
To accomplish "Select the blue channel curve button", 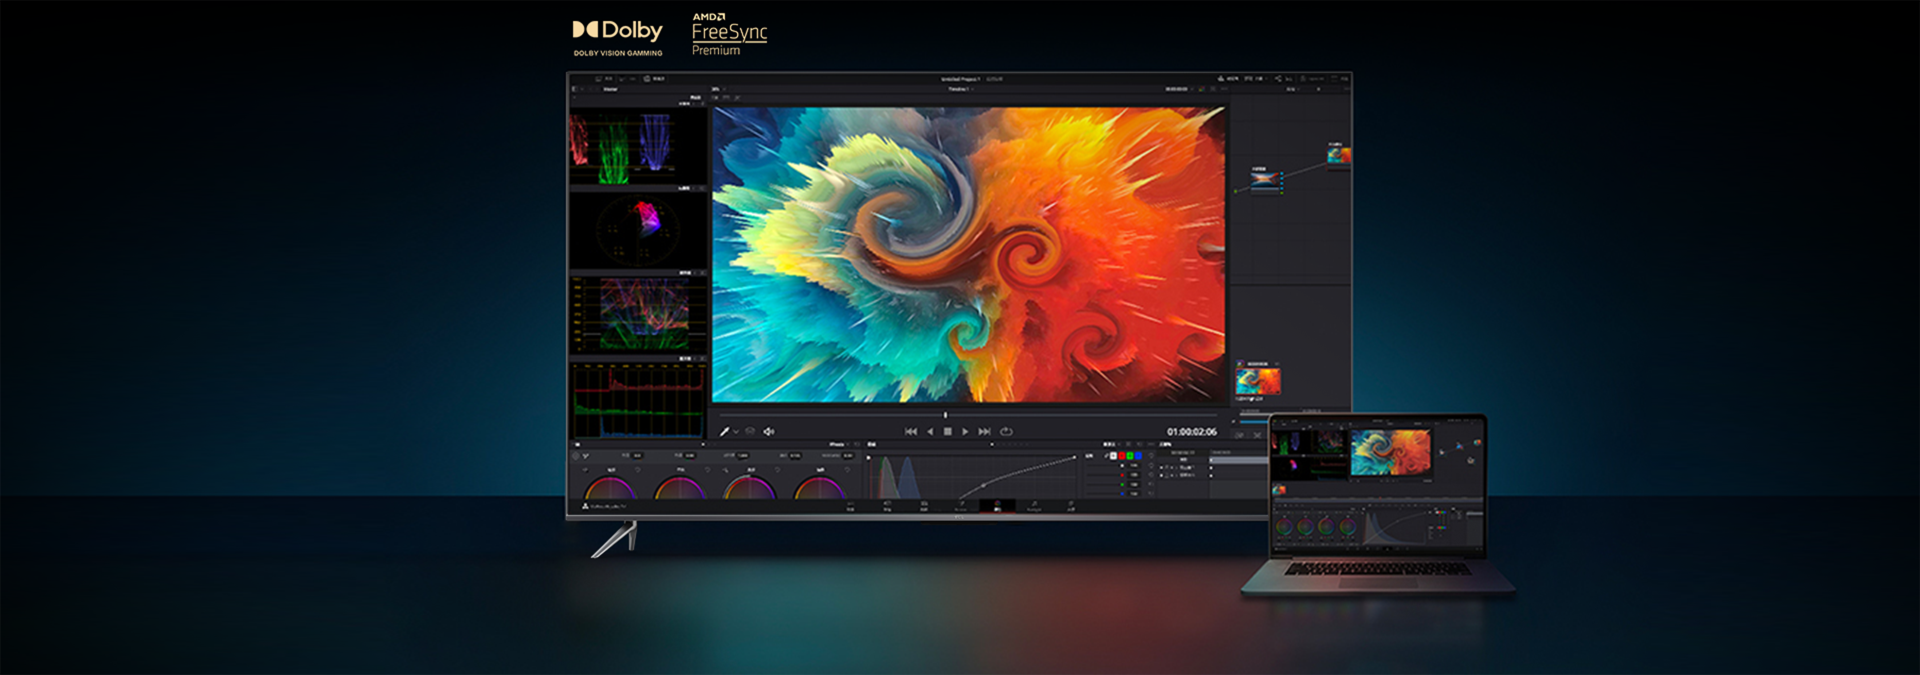I will point(1138,456).
